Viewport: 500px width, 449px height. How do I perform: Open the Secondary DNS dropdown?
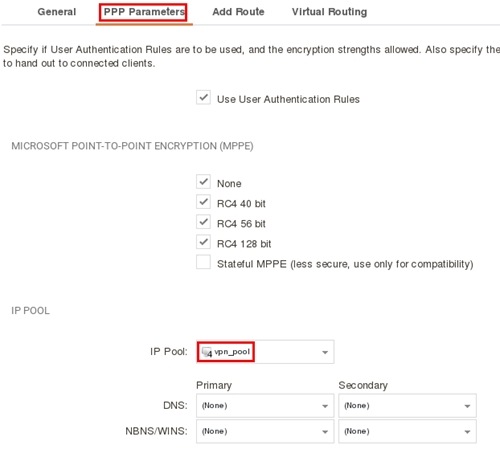(407, 406)
